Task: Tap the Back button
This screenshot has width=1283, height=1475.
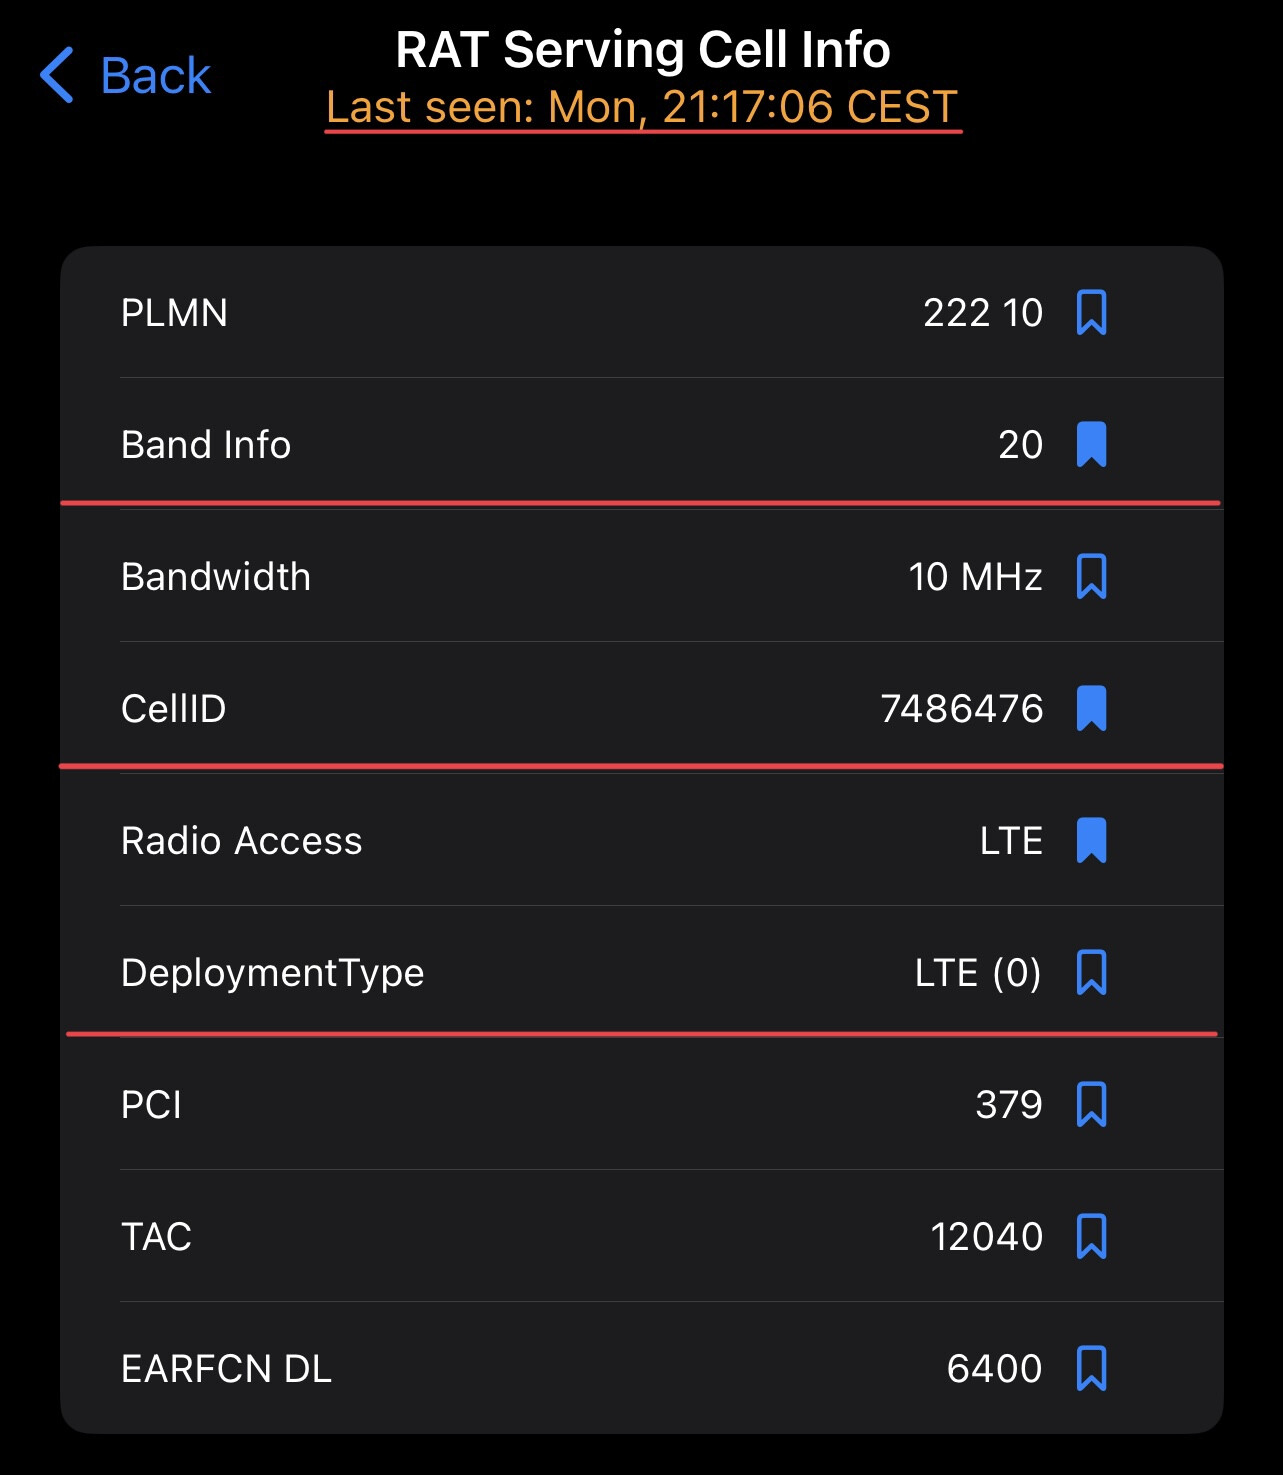Action: 155,76
